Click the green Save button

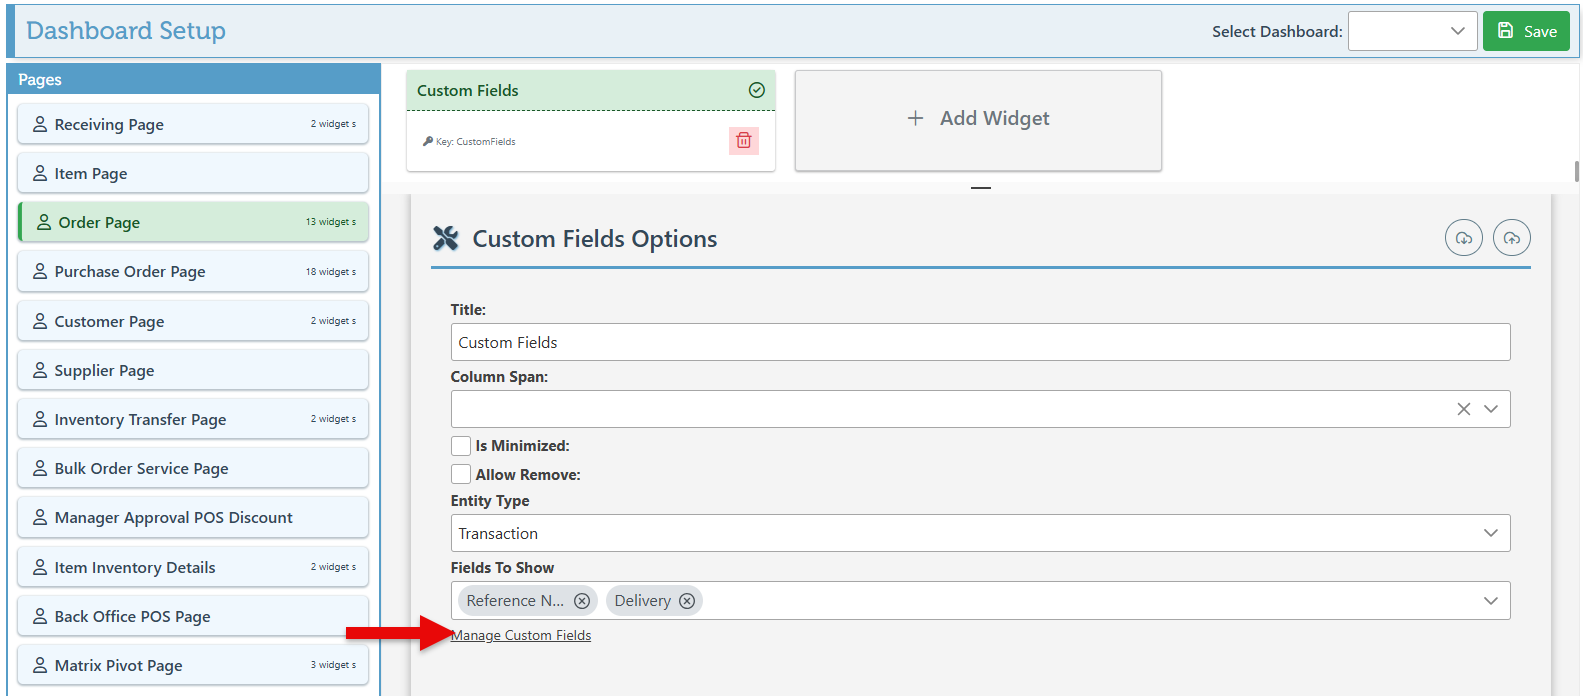(x=1526, y=31)
